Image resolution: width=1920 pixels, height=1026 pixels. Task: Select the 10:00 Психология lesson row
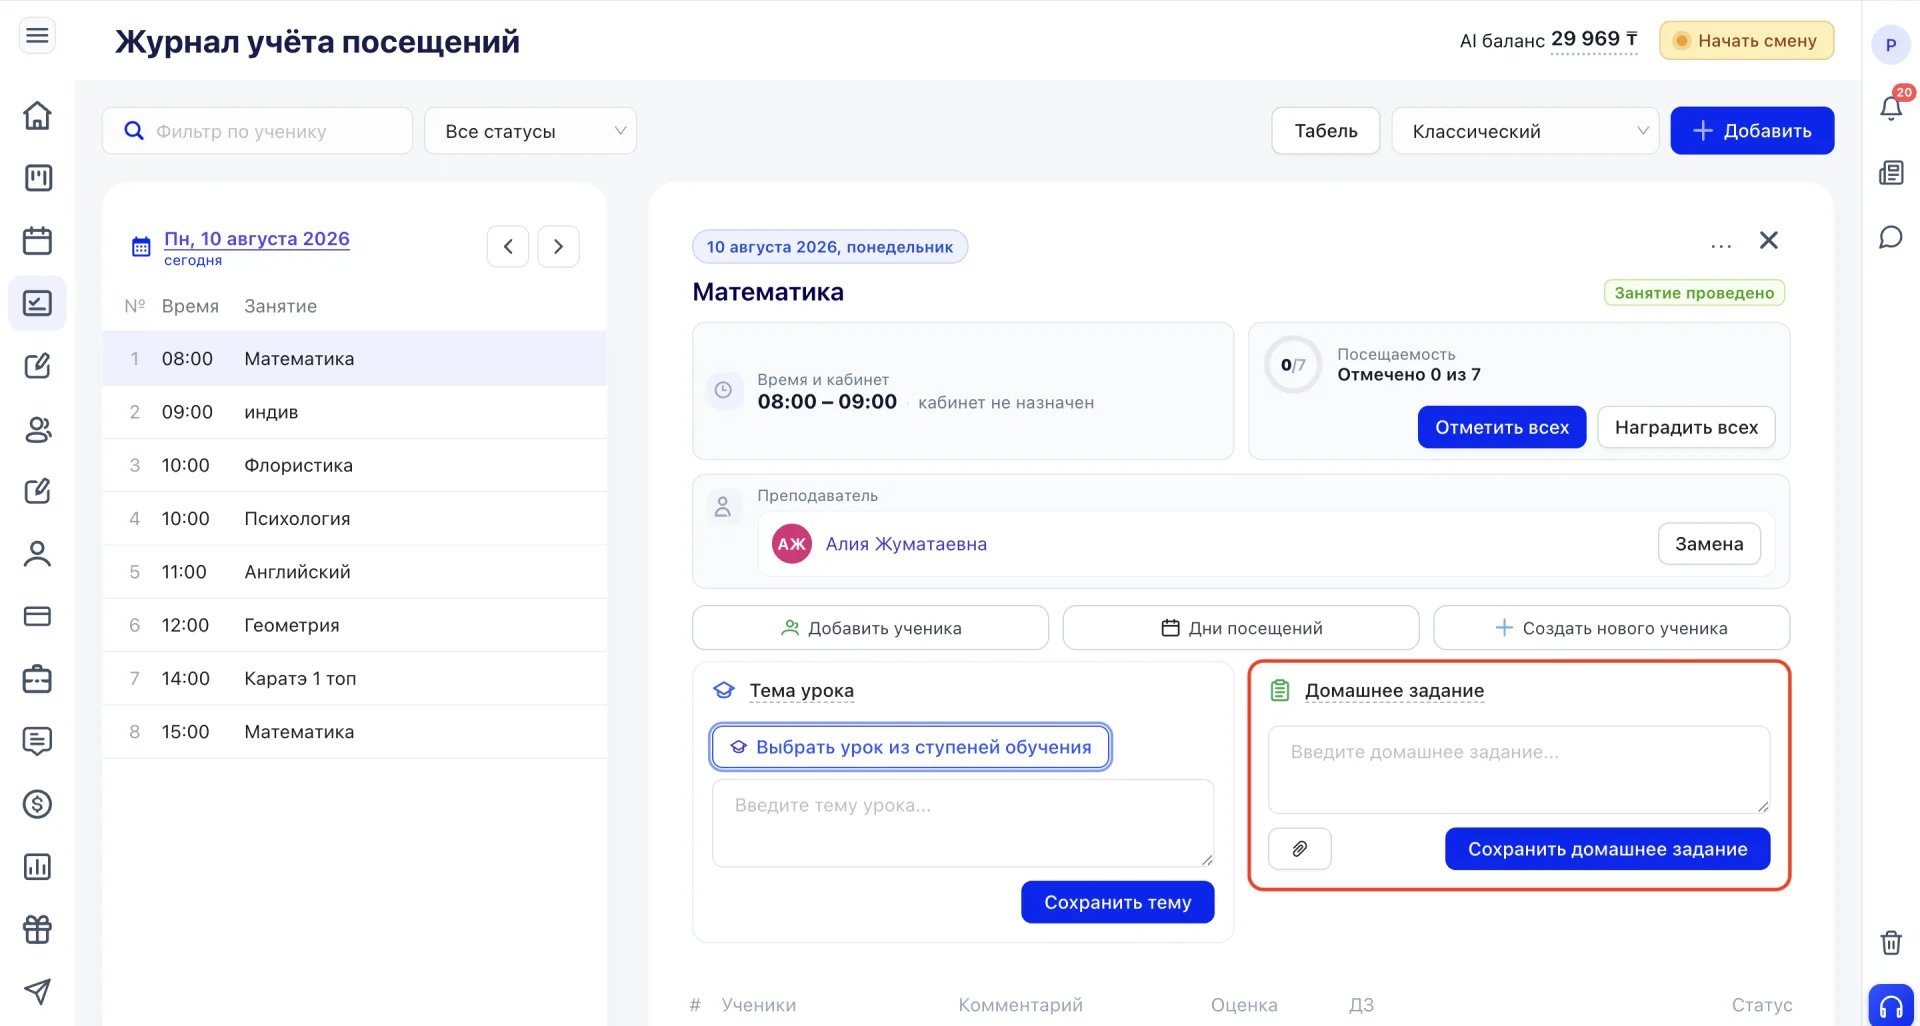tap(354, 519)
